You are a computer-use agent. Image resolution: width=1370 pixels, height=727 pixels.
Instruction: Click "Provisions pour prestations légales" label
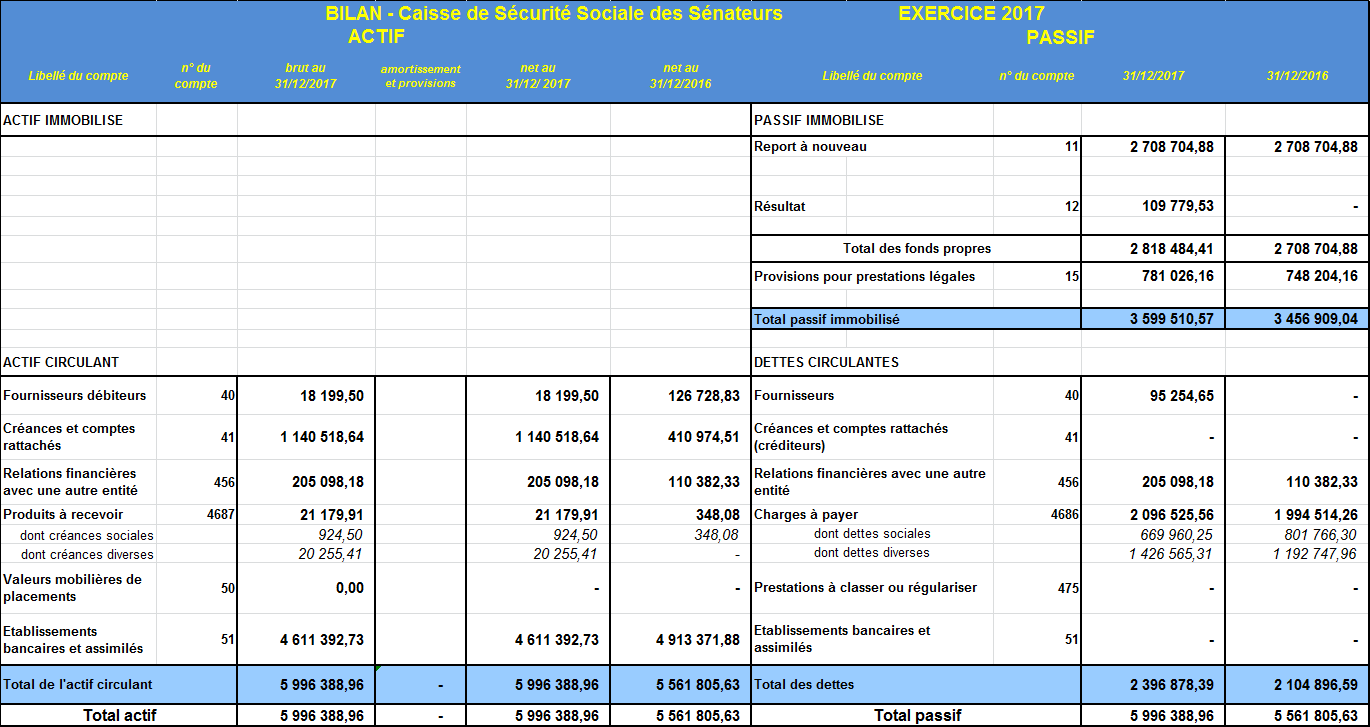[x=864, y=277]
